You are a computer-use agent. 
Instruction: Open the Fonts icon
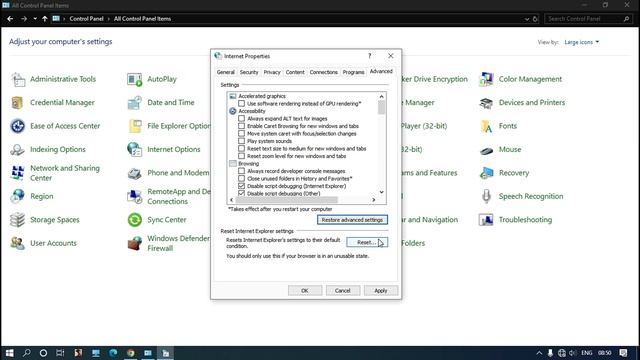pos(486,126)
